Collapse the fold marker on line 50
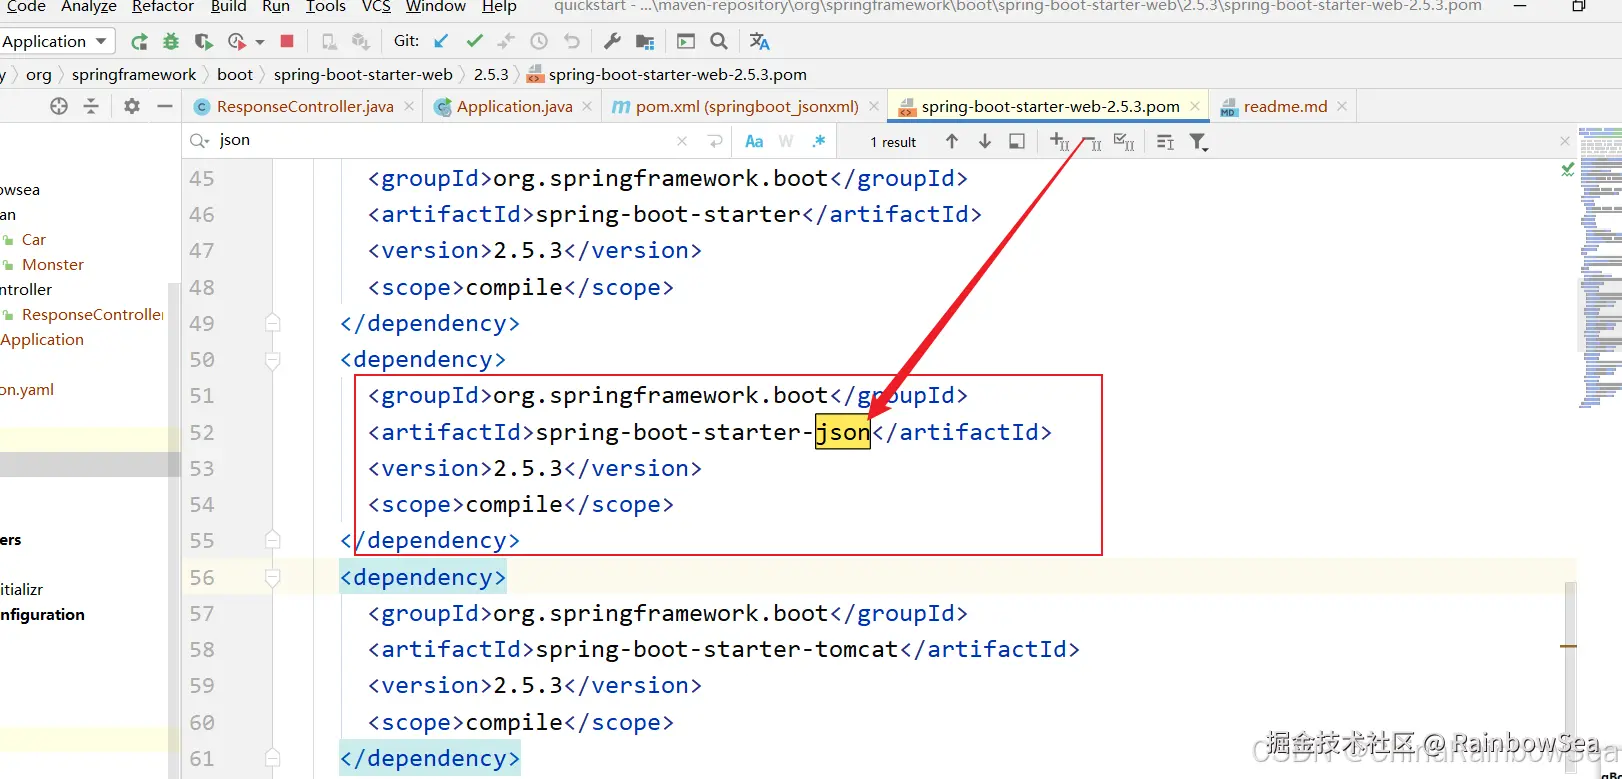This screenshot has width=1622, height=779. click(272, 360)
